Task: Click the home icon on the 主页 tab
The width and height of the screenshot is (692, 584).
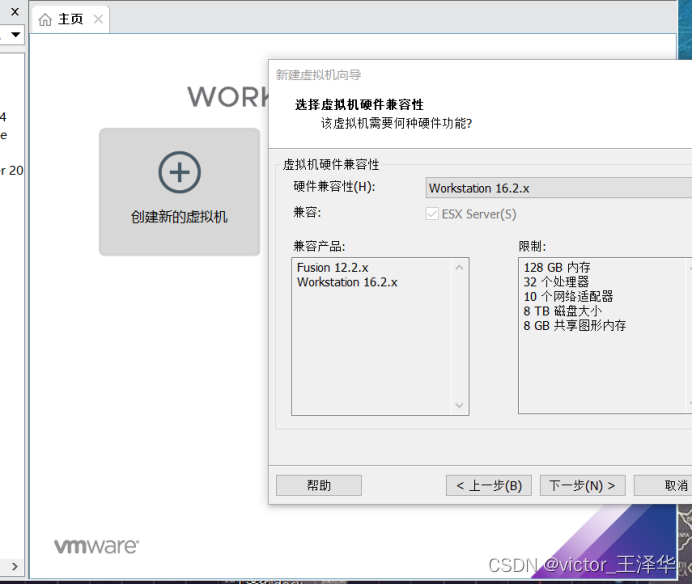Action: [x=45, y=19]
